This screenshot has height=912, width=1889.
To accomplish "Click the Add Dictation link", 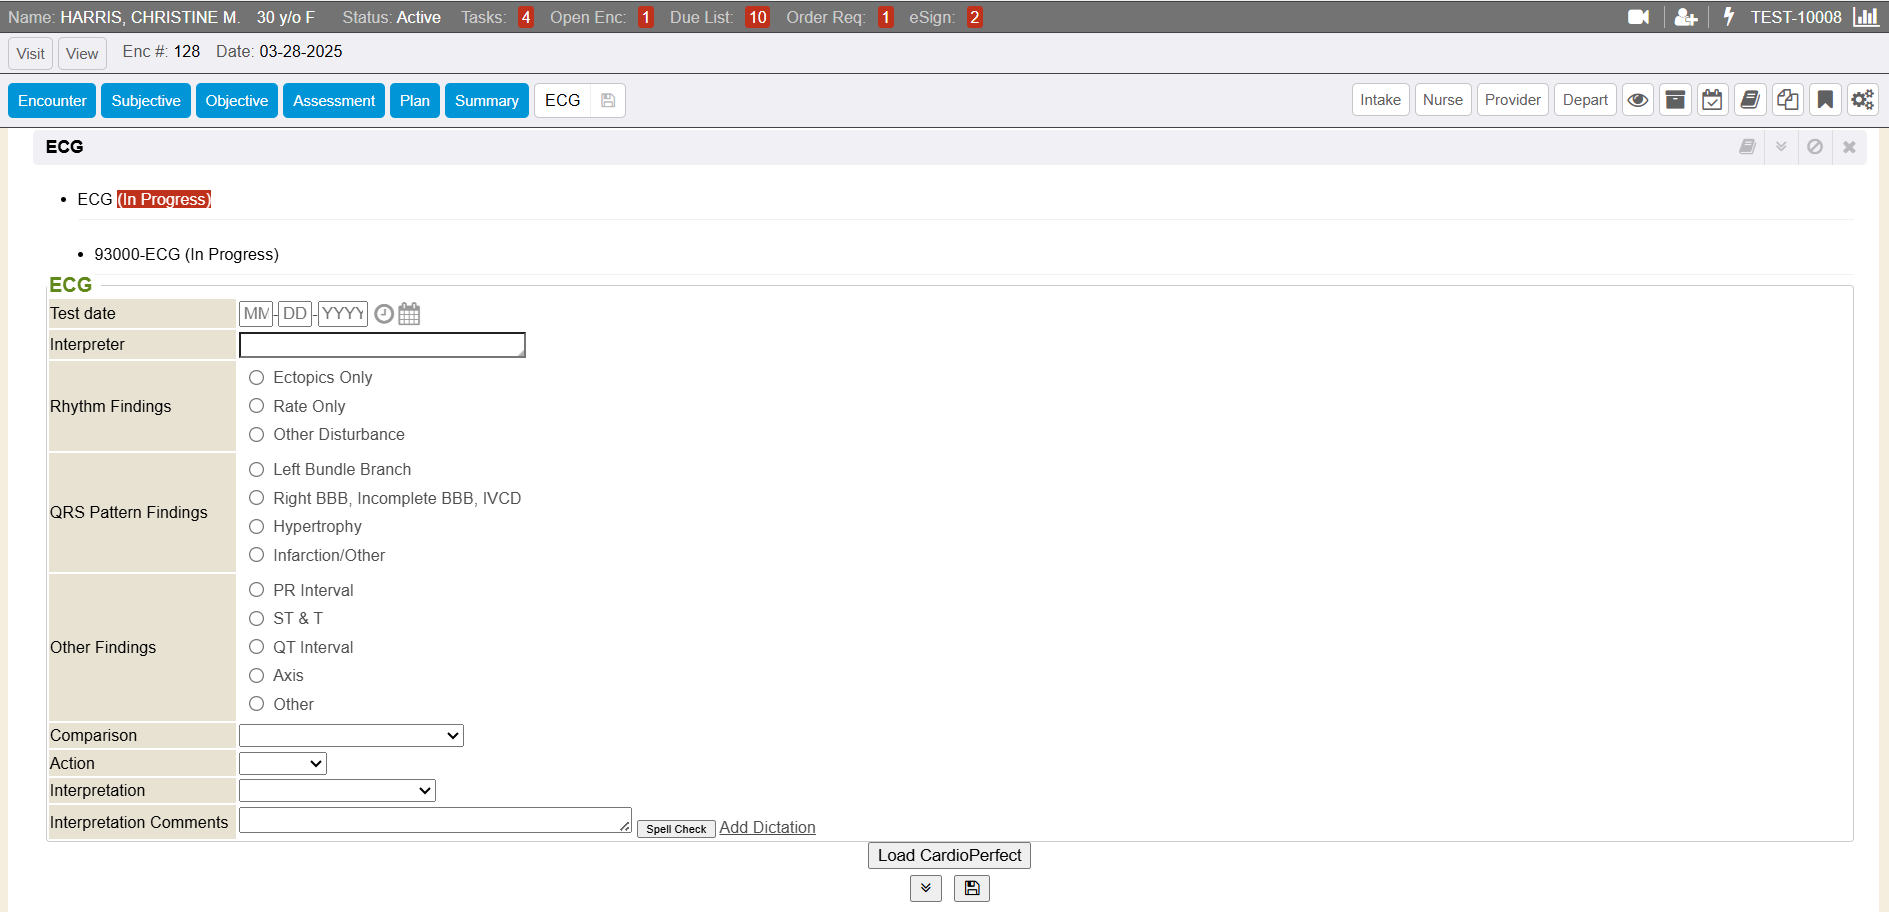I will tap(767, 827).
